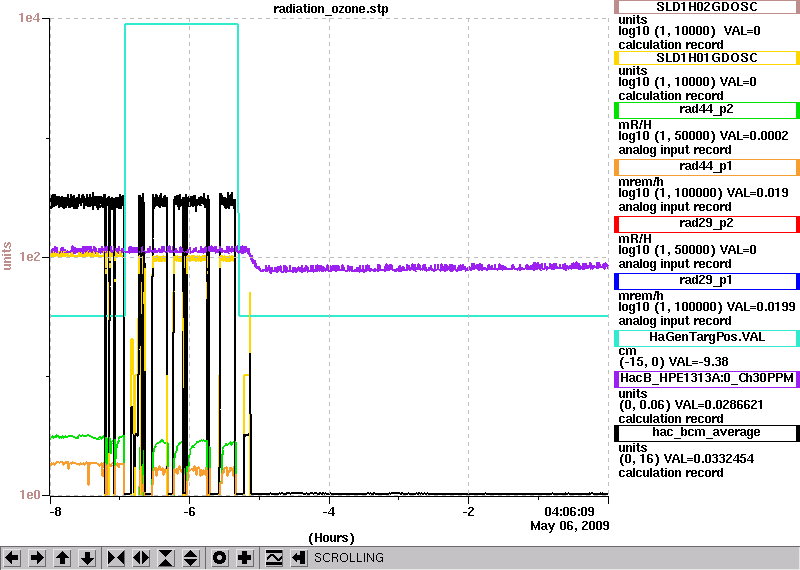Viewport: 800px width, 570px height.
Task: Pan the graph down with arrow button
Action: [87, 558]
